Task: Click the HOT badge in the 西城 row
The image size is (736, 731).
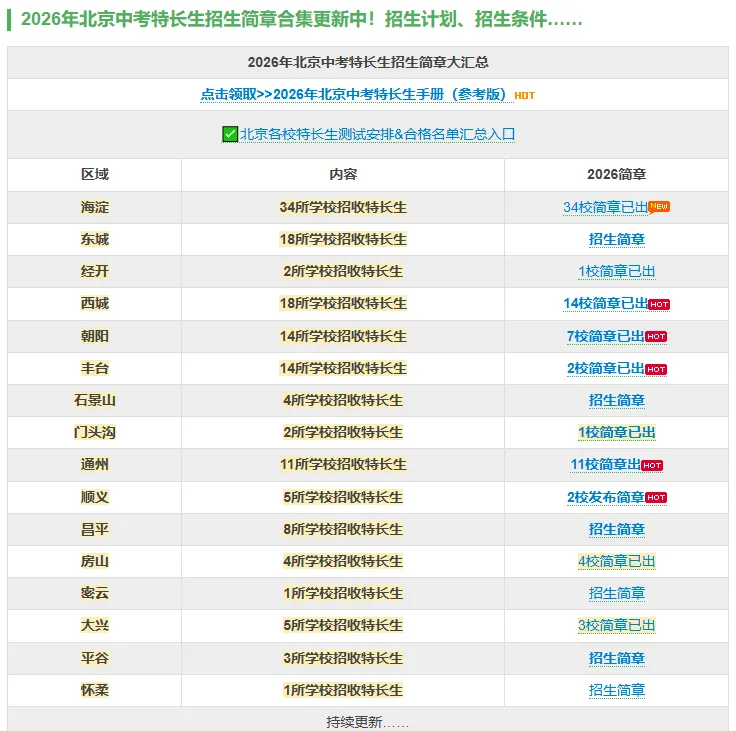Action: tap(659, 305)
